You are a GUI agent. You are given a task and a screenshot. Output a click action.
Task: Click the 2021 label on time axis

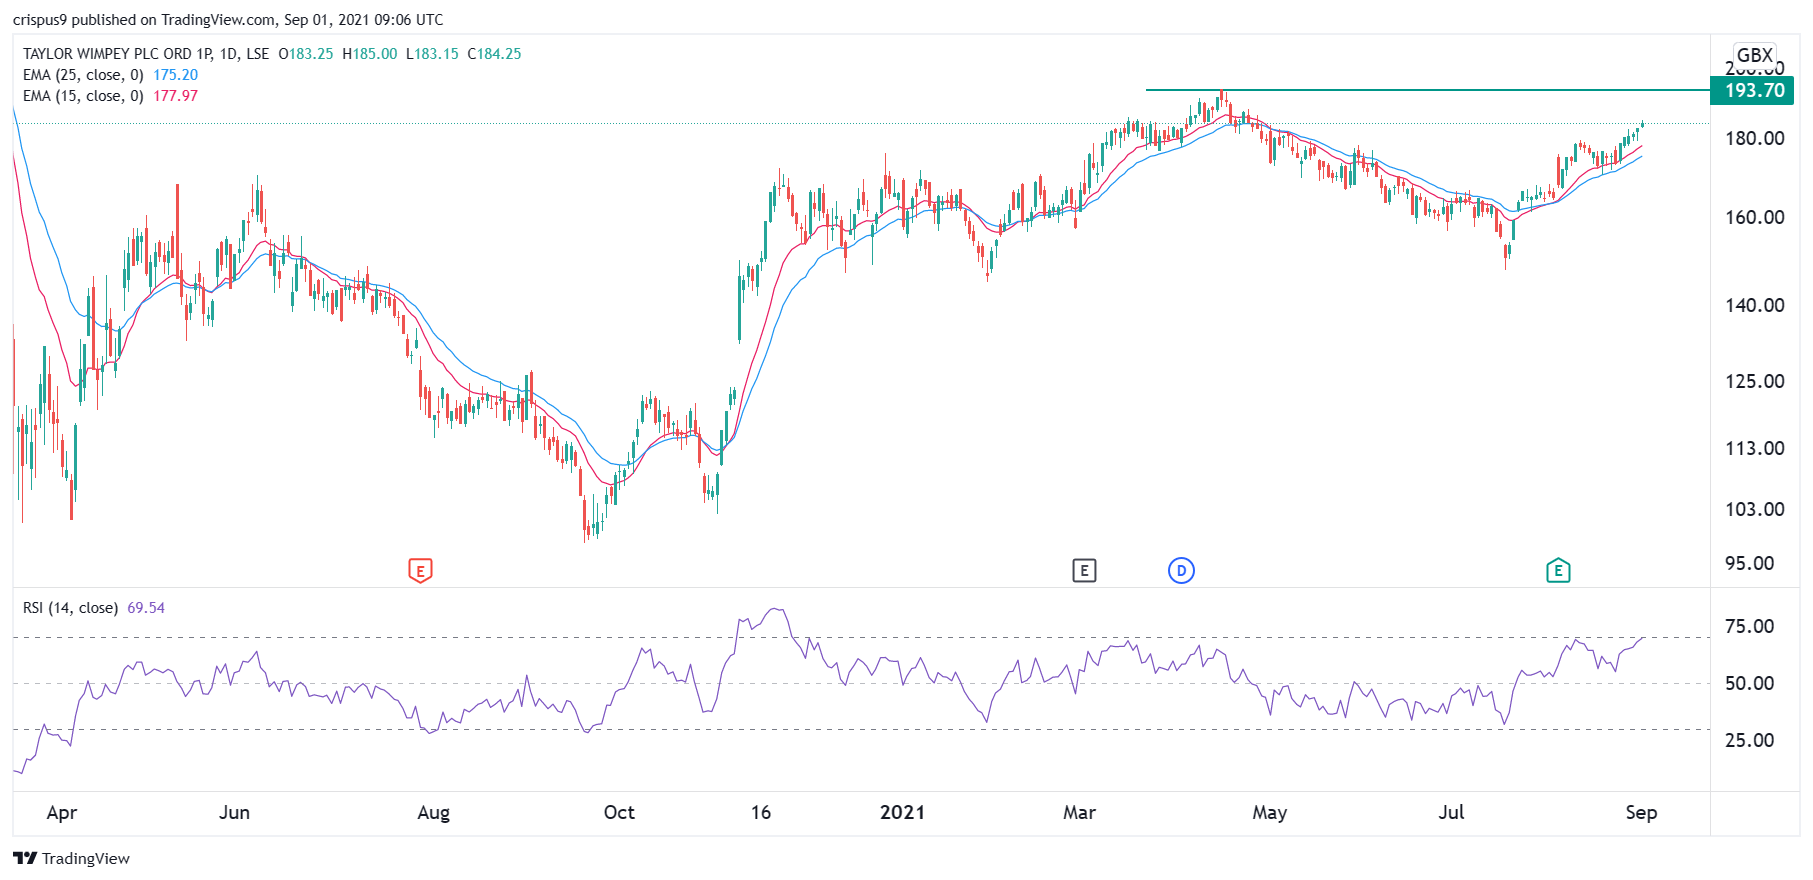pyautogui.click(x=902, y=812)
